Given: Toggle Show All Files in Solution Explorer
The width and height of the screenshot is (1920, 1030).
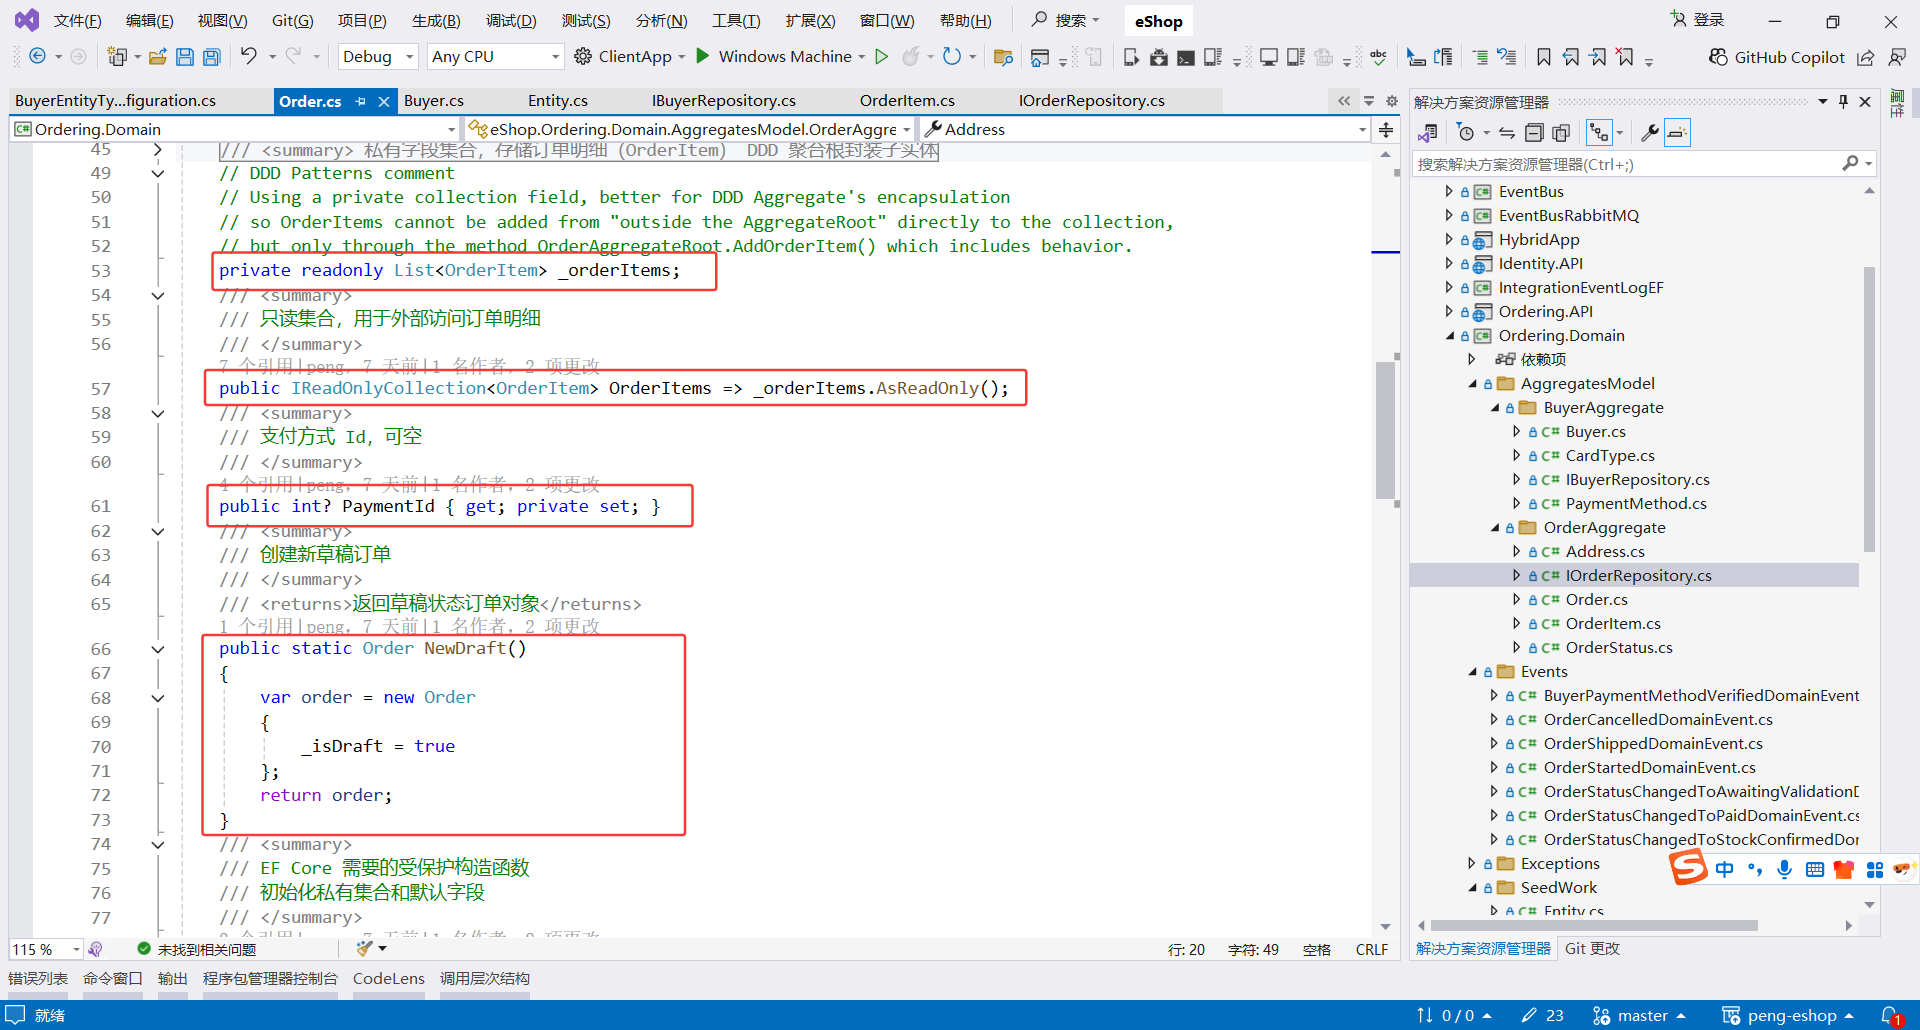Looking at the screenshot, I should tap(1561, 132).
